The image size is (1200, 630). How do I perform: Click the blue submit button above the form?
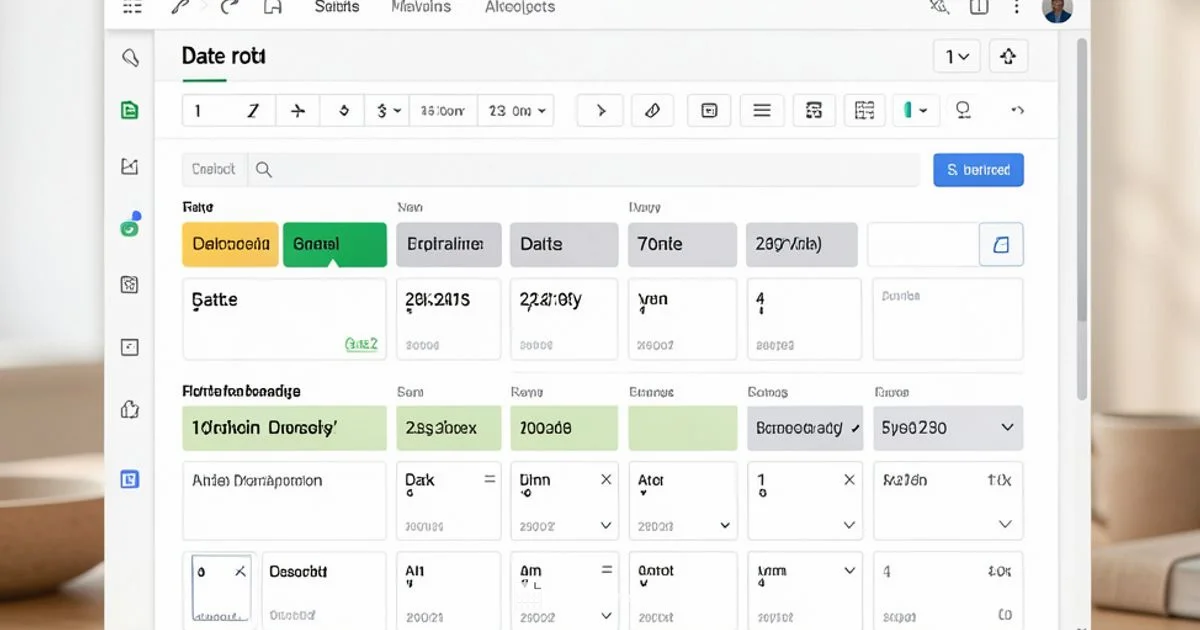click(x=978, y=170)
